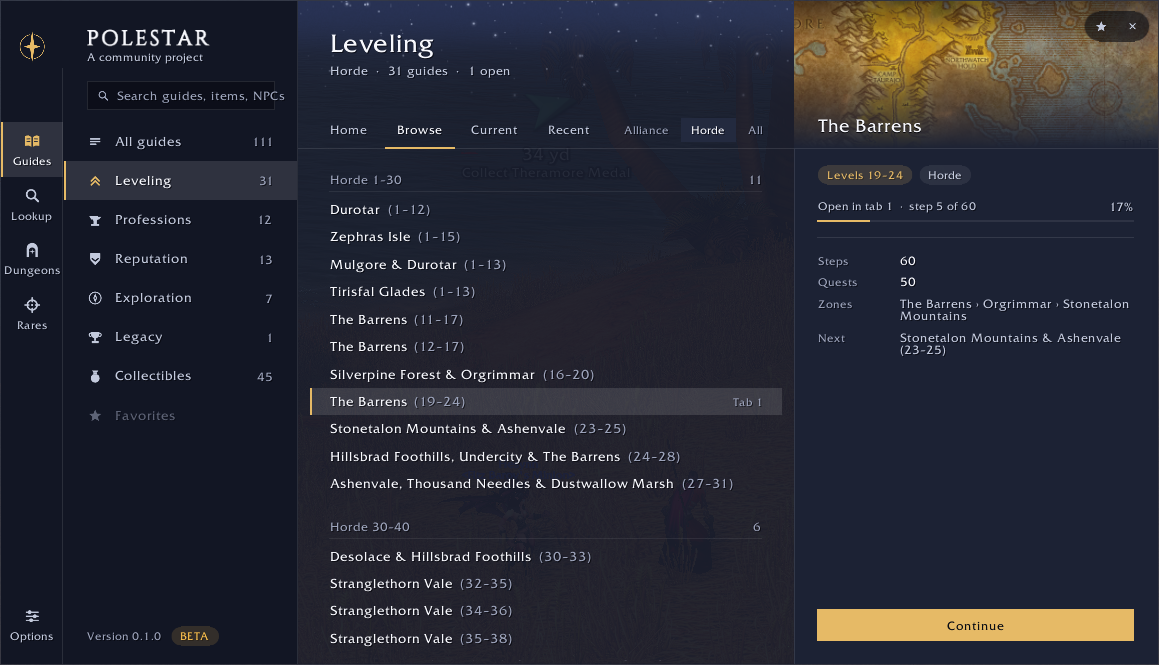Switch to the Recent tab
Screen dimensions: 1159x665
tap(568, 130)
